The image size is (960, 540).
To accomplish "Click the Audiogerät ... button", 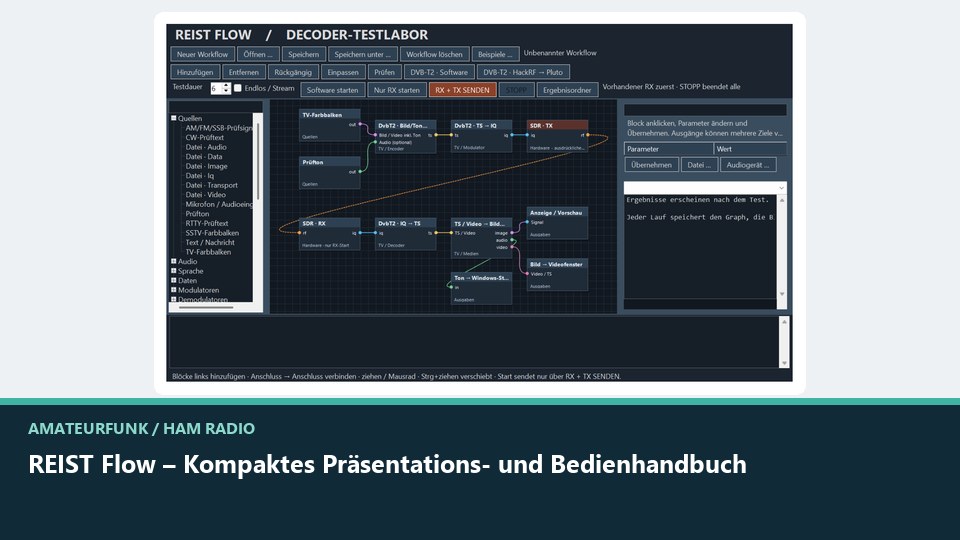I will pyautogui.click(x=748, y=165).
